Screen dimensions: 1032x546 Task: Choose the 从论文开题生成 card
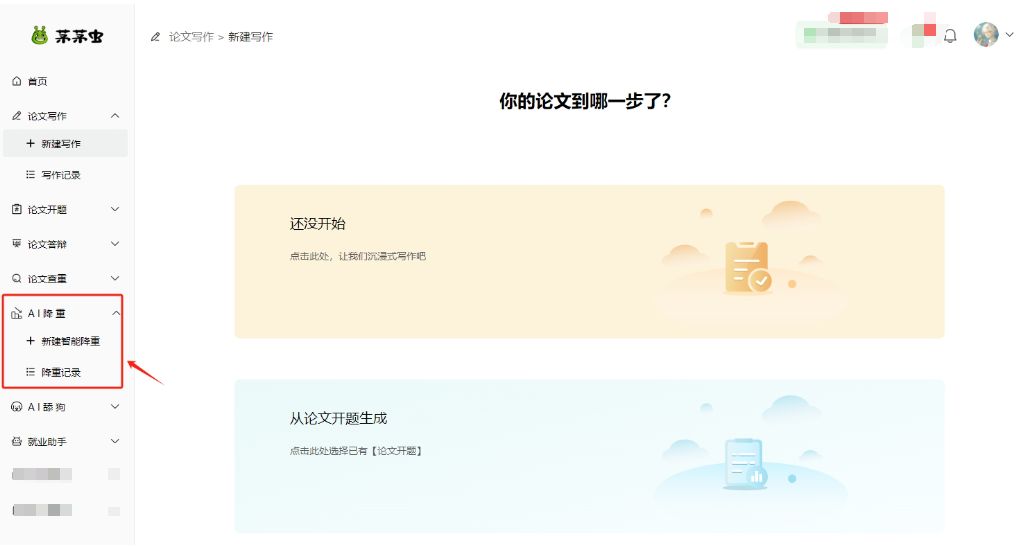(x=589, y=457)
